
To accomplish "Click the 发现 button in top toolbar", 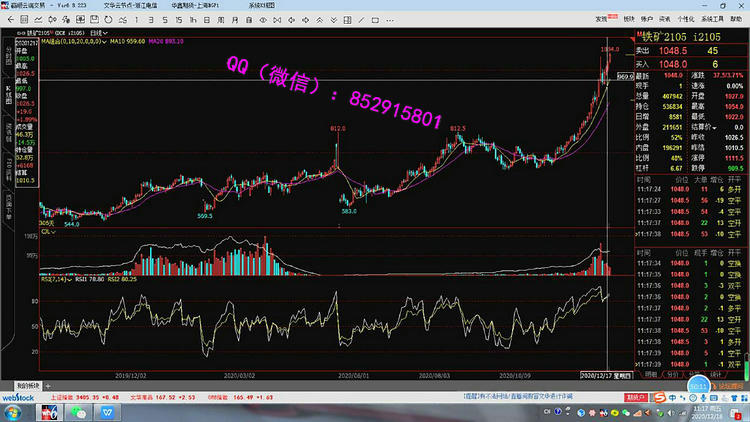I will (x=602, y=17).
